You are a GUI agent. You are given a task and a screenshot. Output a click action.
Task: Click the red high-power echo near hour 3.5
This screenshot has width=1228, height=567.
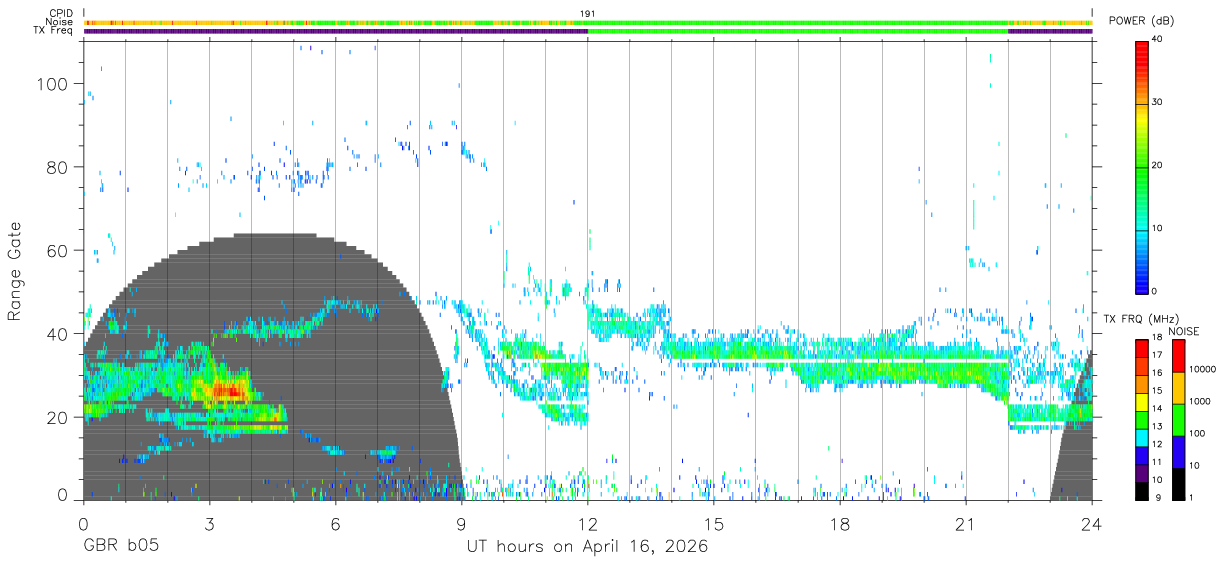coord(229,393)
